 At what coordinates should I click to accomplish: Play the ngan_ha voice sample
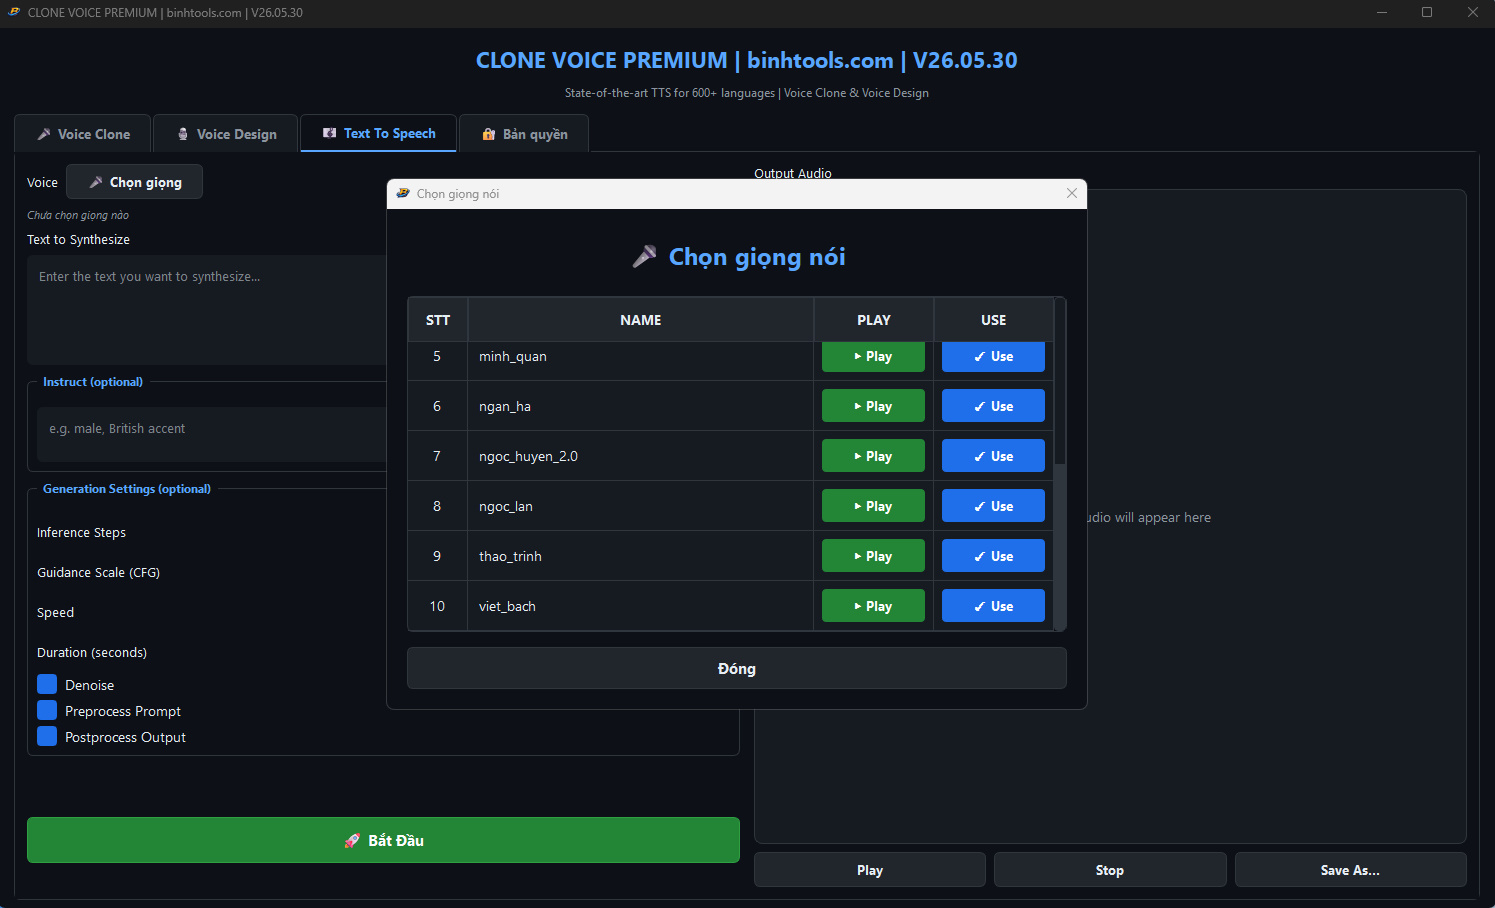click(x=873, y=406)
